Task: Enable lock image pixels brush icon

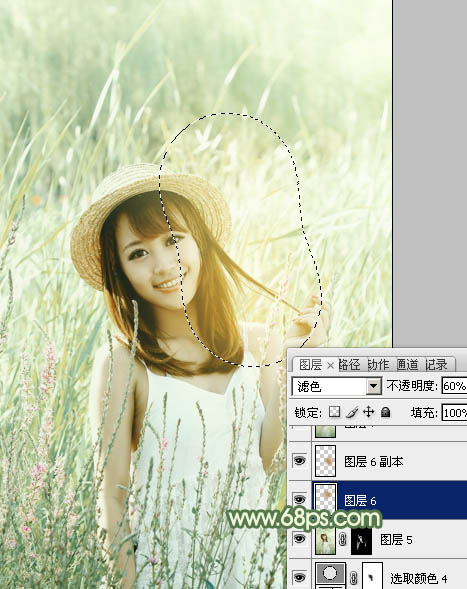Action: (x=352, y=412)
